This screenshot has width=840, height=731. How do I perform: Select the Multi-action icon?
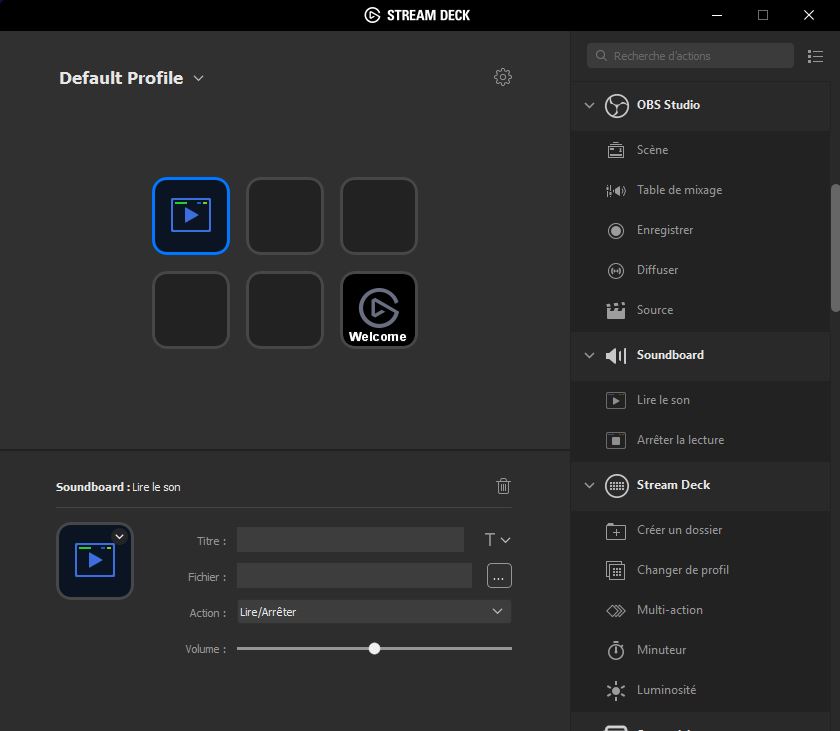(616, 611)
